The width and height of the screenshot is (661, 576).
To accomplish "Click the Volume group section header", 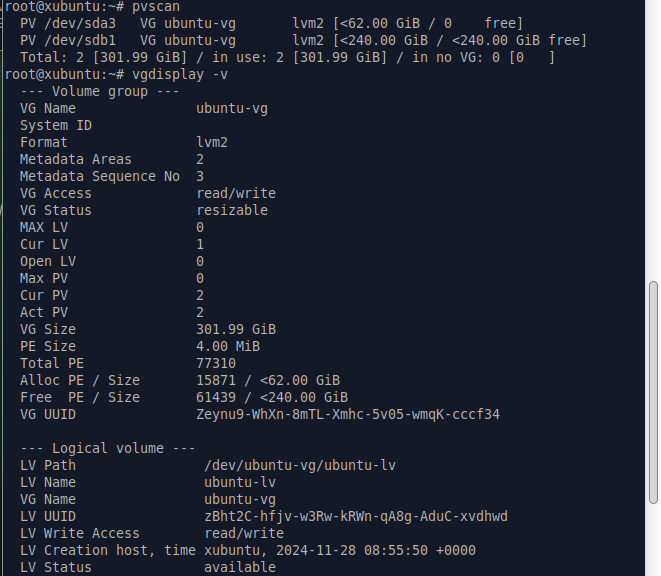I will click(99, 92).
